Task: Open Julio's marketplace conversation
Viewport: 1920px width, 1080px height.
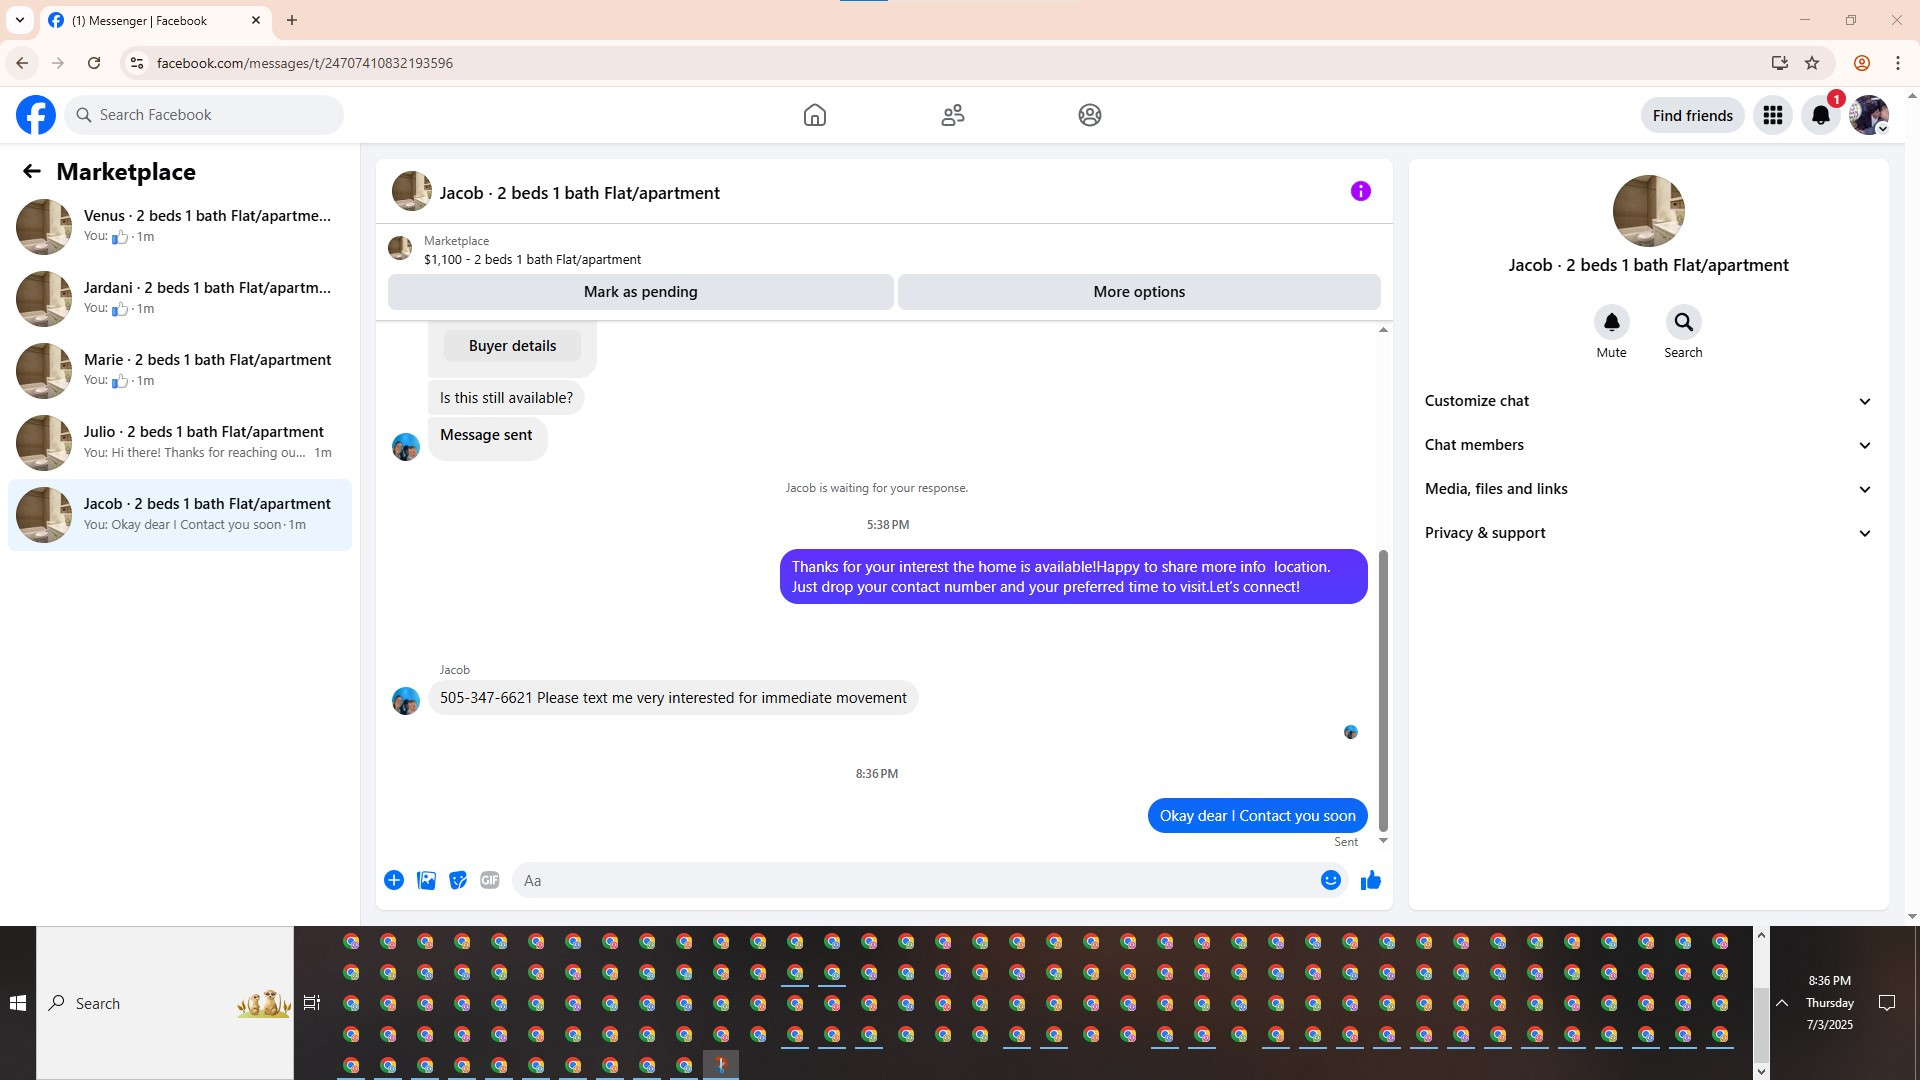Action: (180, 442)
